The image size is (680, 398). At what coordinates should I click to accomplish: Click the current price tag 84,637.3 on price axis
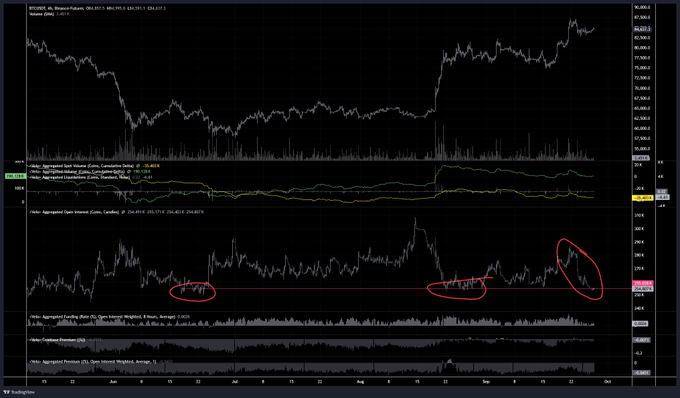pos(642,29)
